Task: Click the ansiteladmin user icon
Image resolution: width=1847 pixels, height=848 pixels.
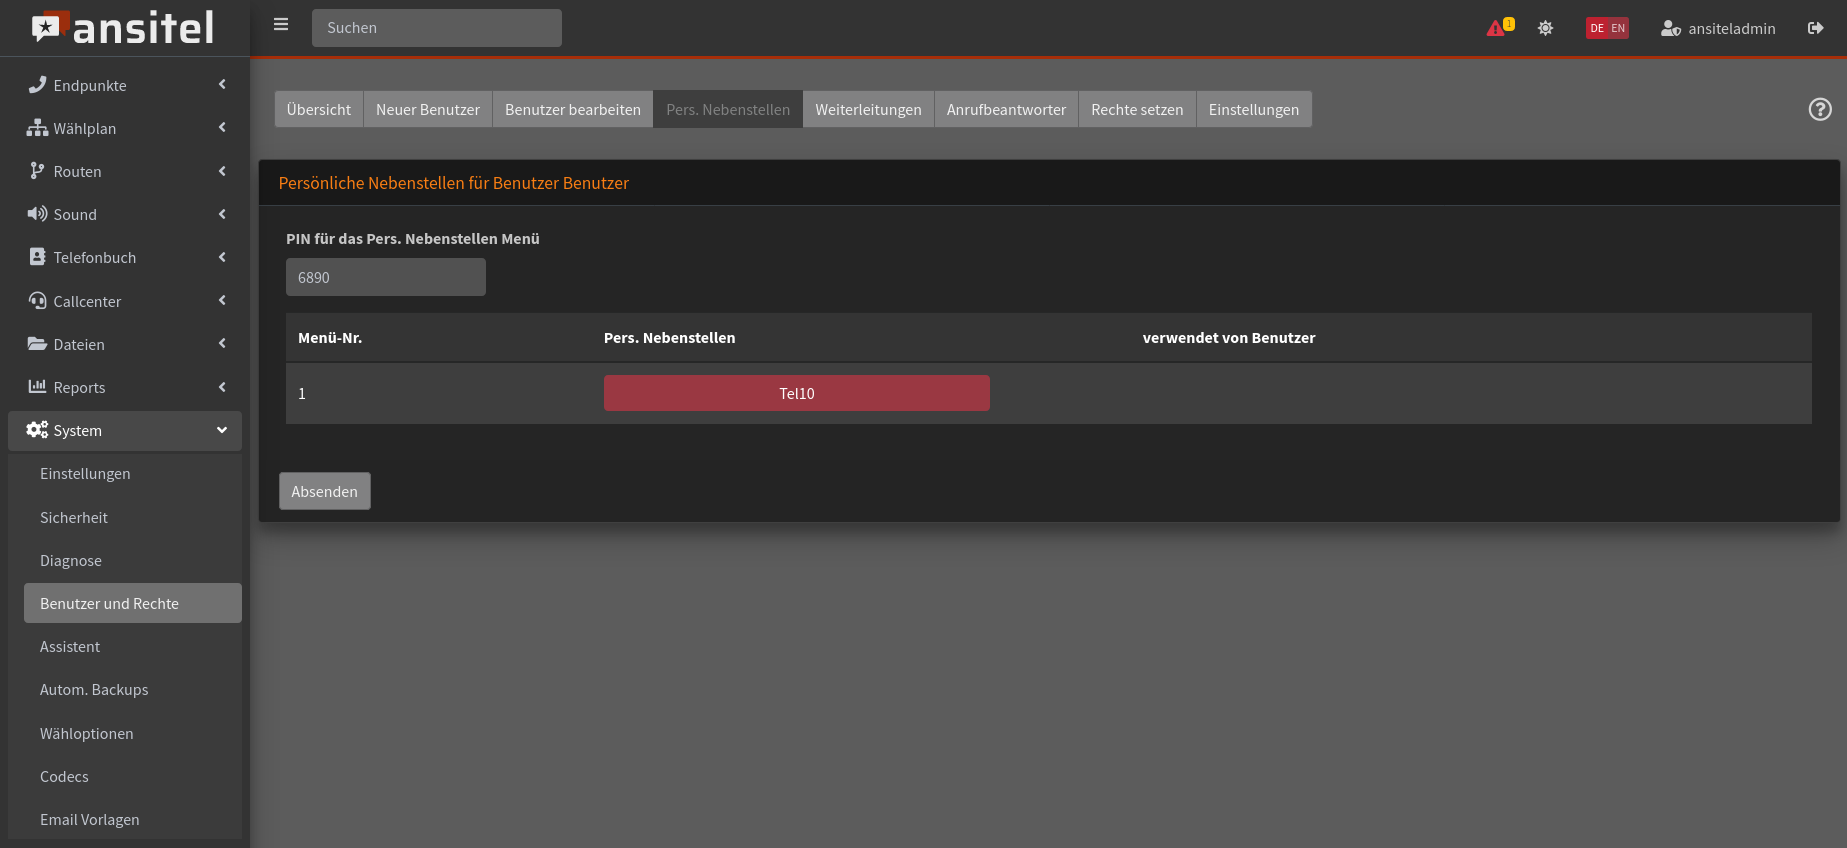Action: click(x=1670, y=28)
